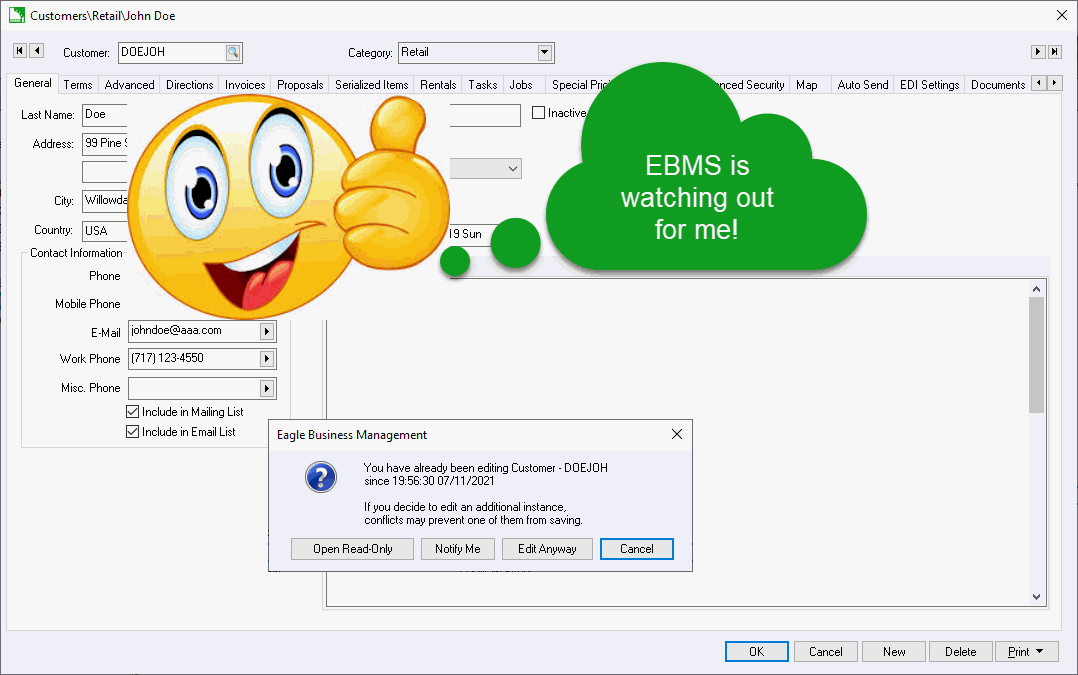
Task: Click the Work Phone arrow button
Action: point(267,359)
